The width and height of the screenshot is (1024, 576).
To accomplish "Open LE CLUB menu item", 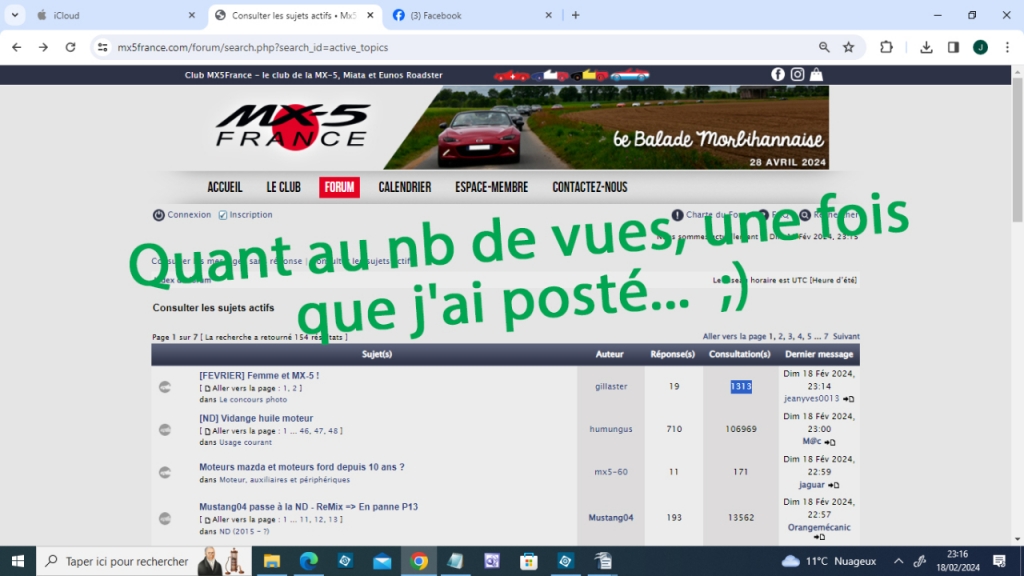I will (283, 187).
